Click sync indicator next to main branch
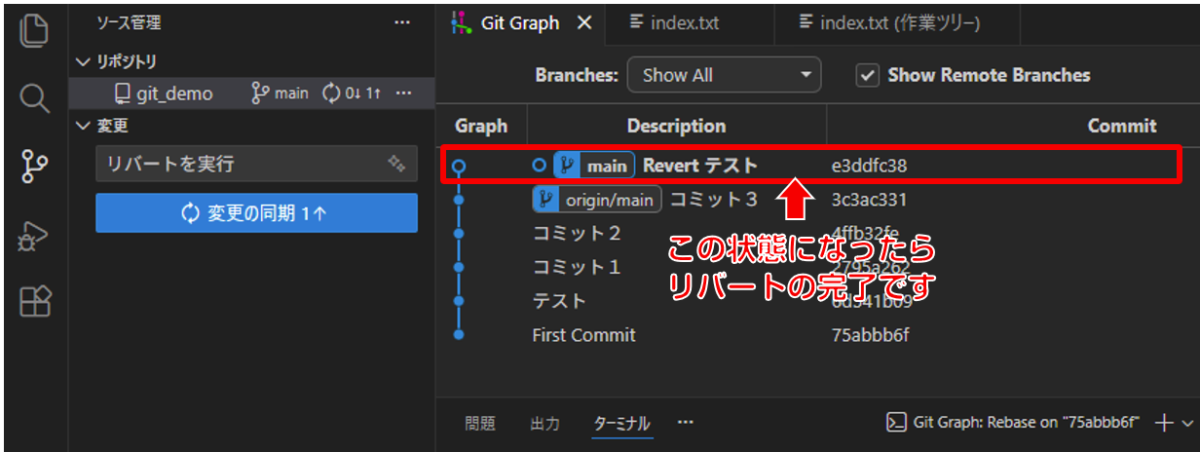The image size is (1200, 452). point(350,93)
